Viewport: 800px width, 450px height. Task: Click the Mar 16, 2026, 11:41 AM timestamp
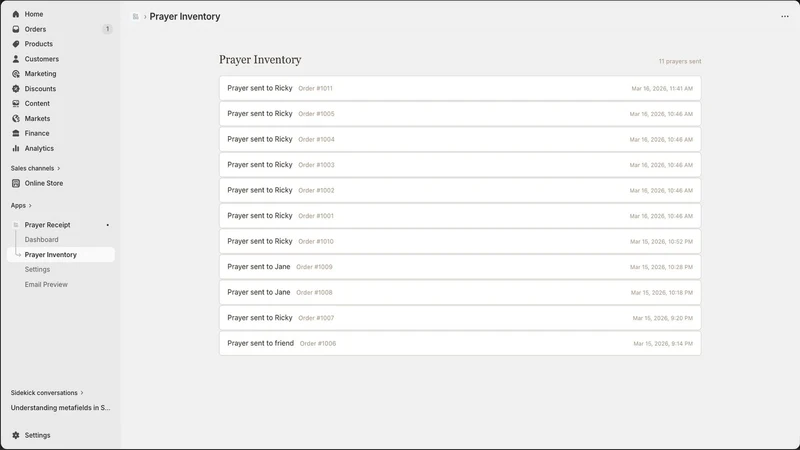point(662,89)
